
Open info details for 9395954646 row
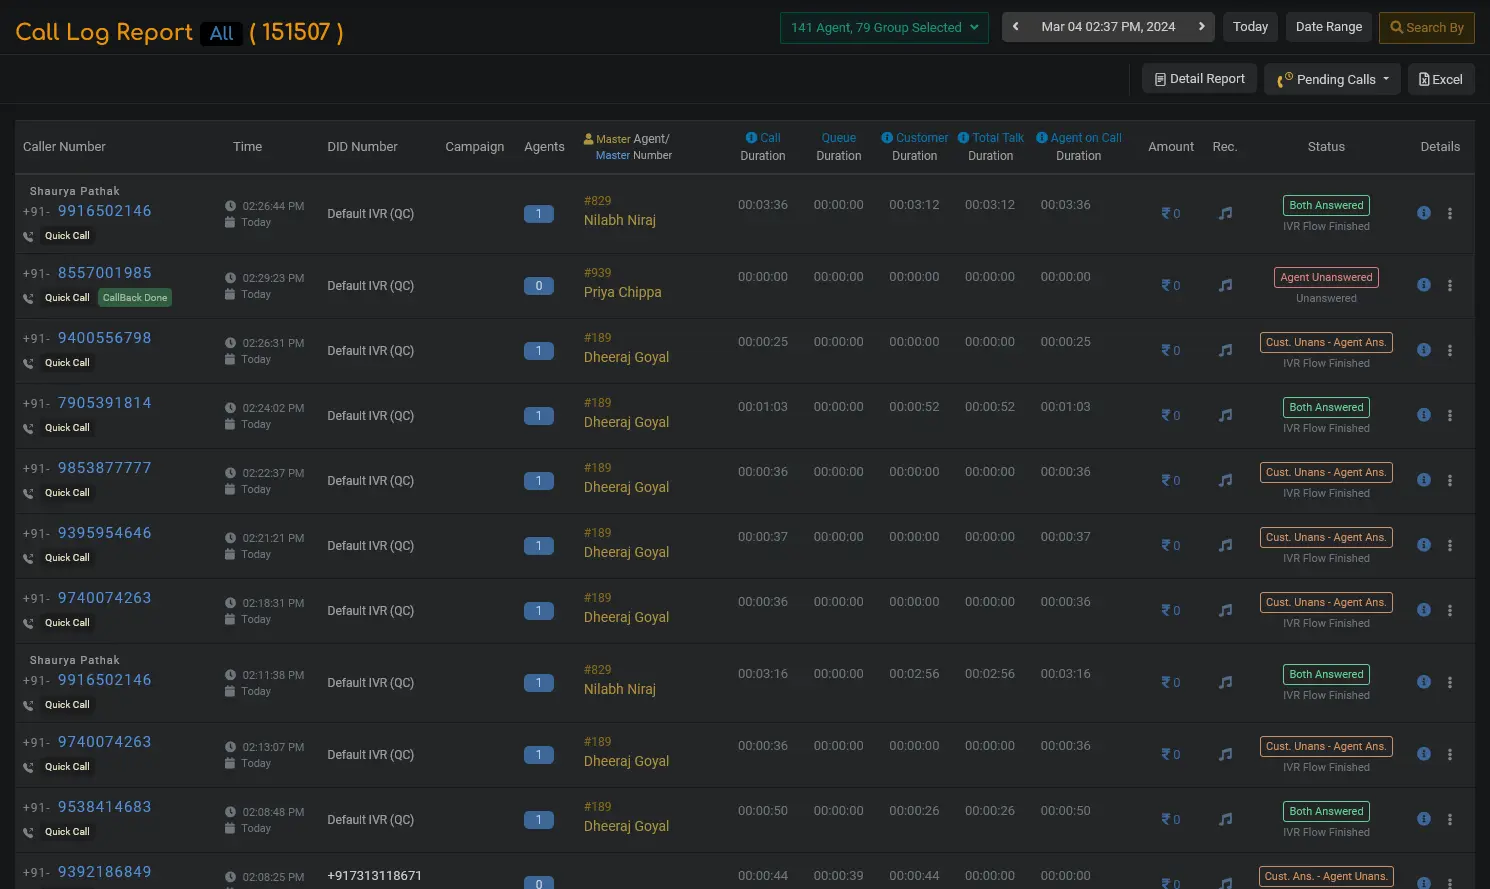(x=1424, y=545)
